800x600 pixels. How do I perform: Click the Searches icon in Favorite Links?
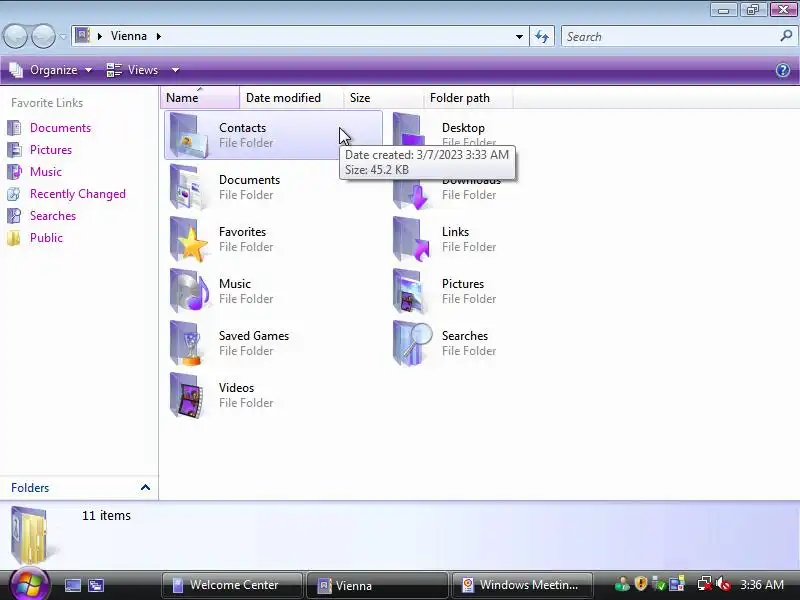pyautogui.click(x=14, y=216)
